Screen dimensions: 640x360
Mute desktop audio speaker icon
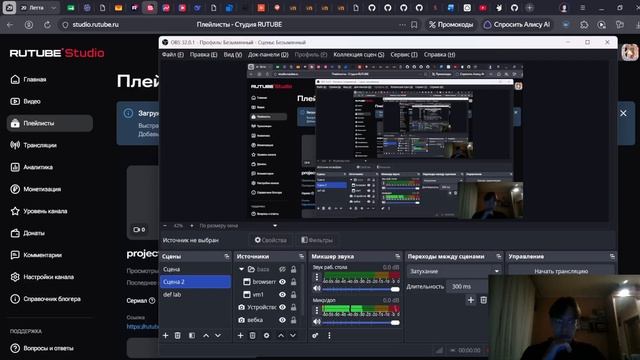pos(317,289)
